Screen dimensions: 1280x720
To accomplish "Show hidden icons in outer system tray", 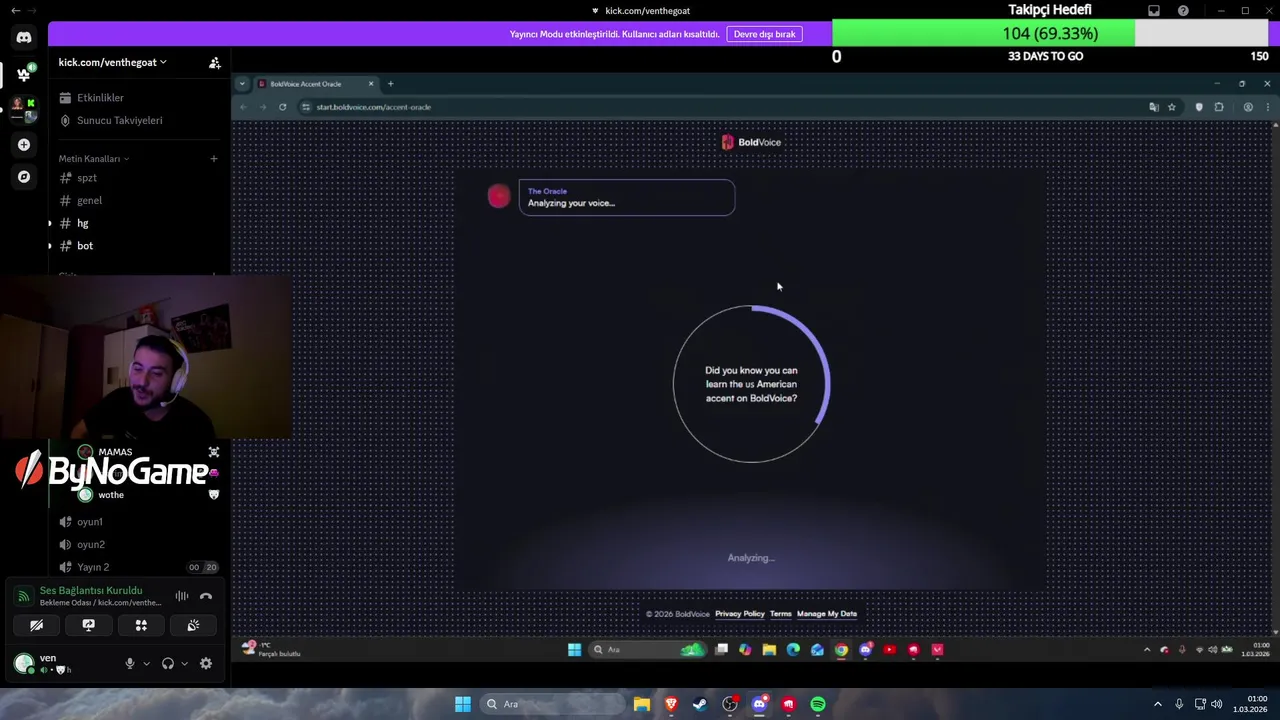I will click(1158, 704).
